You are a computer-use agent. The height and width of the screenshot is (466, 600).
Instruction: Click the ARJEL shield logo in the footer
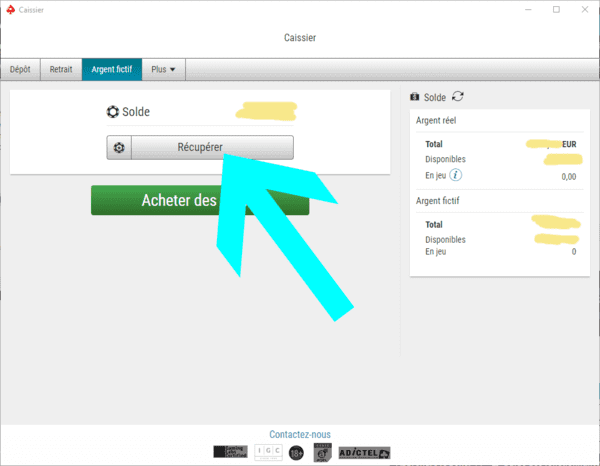click(x=322, y=453)
